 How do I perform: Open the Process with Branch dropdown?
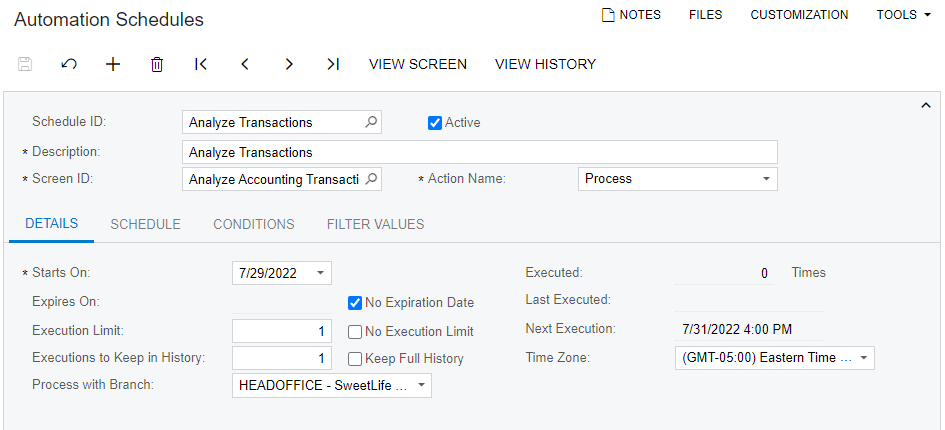pos(421,385)
